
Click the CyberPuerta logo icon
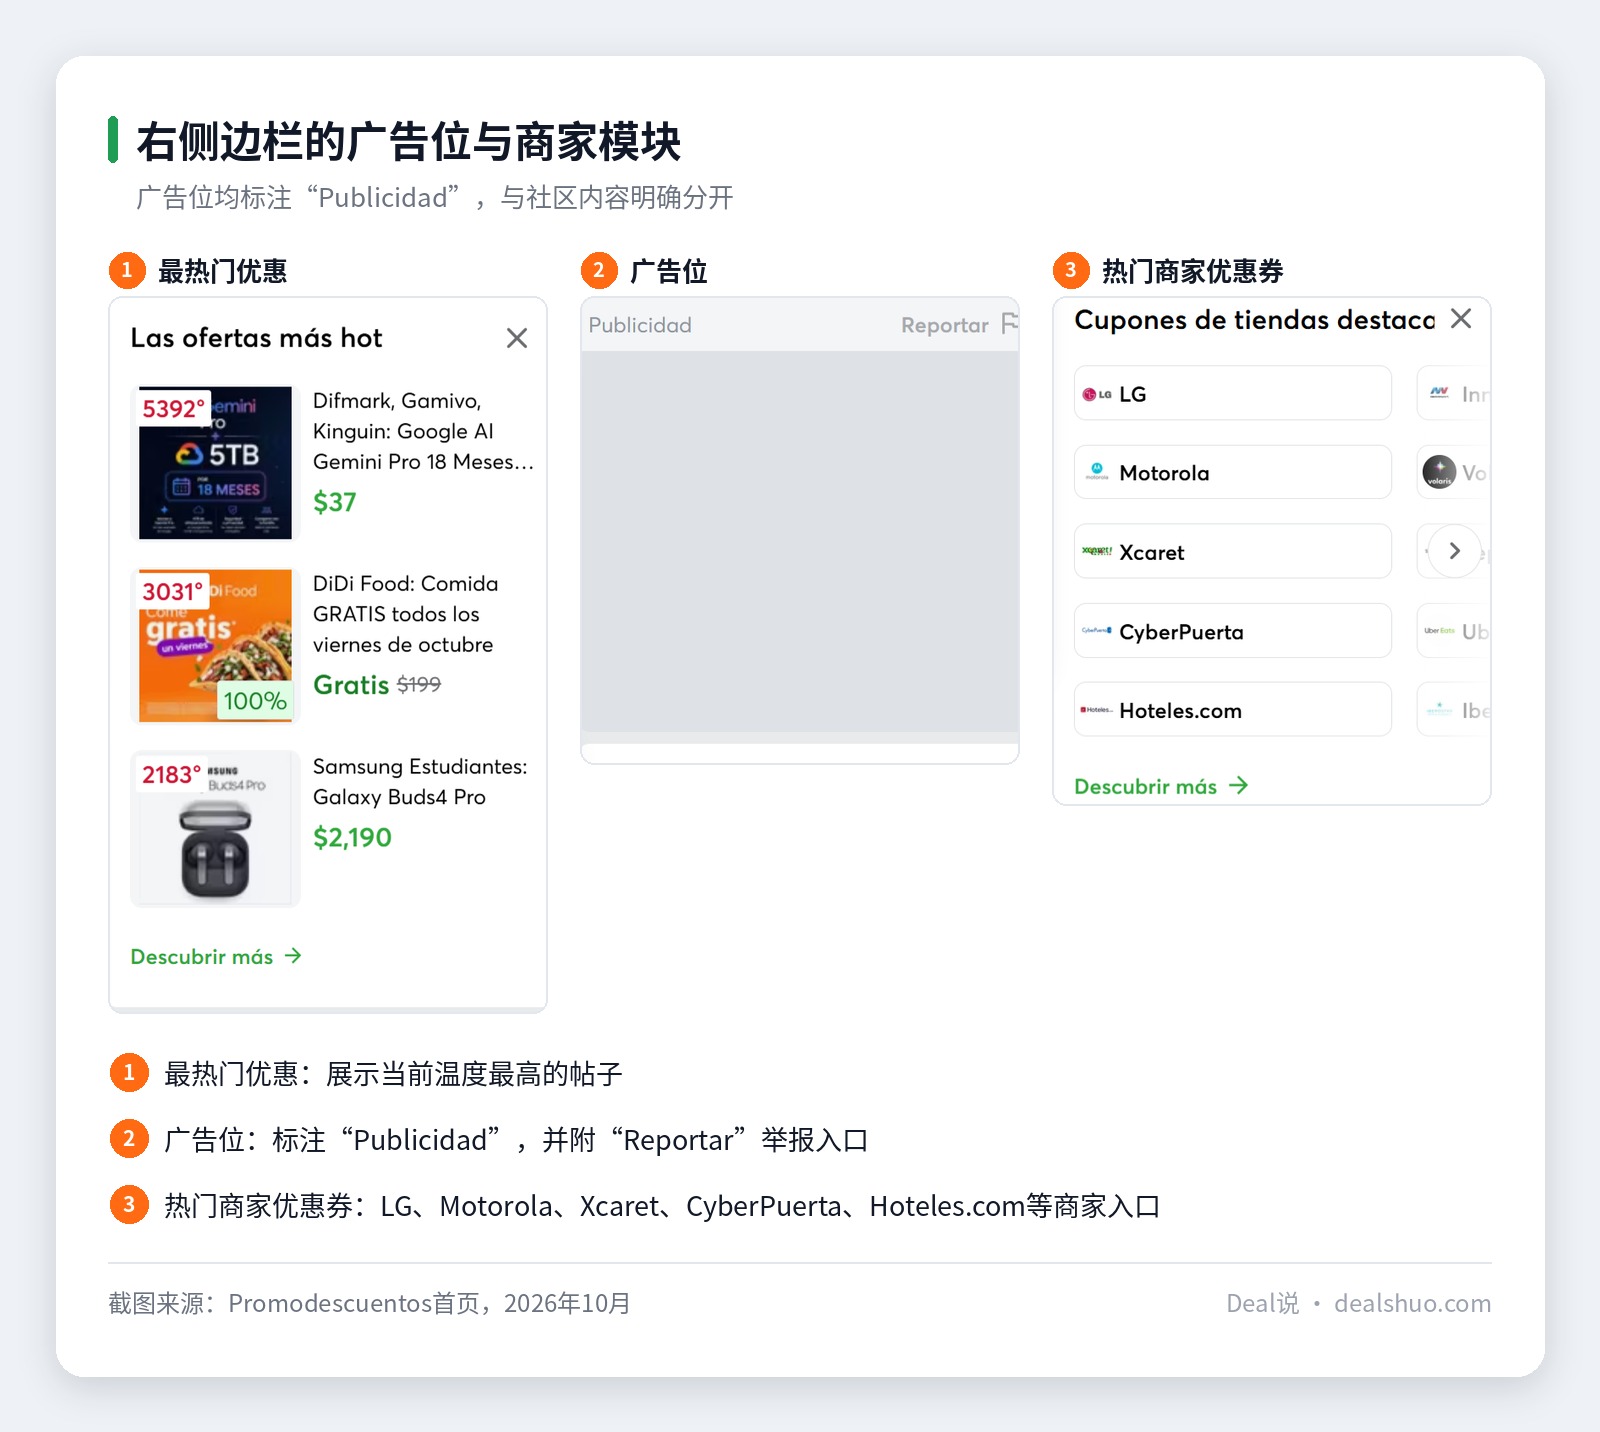point(1097,631)
